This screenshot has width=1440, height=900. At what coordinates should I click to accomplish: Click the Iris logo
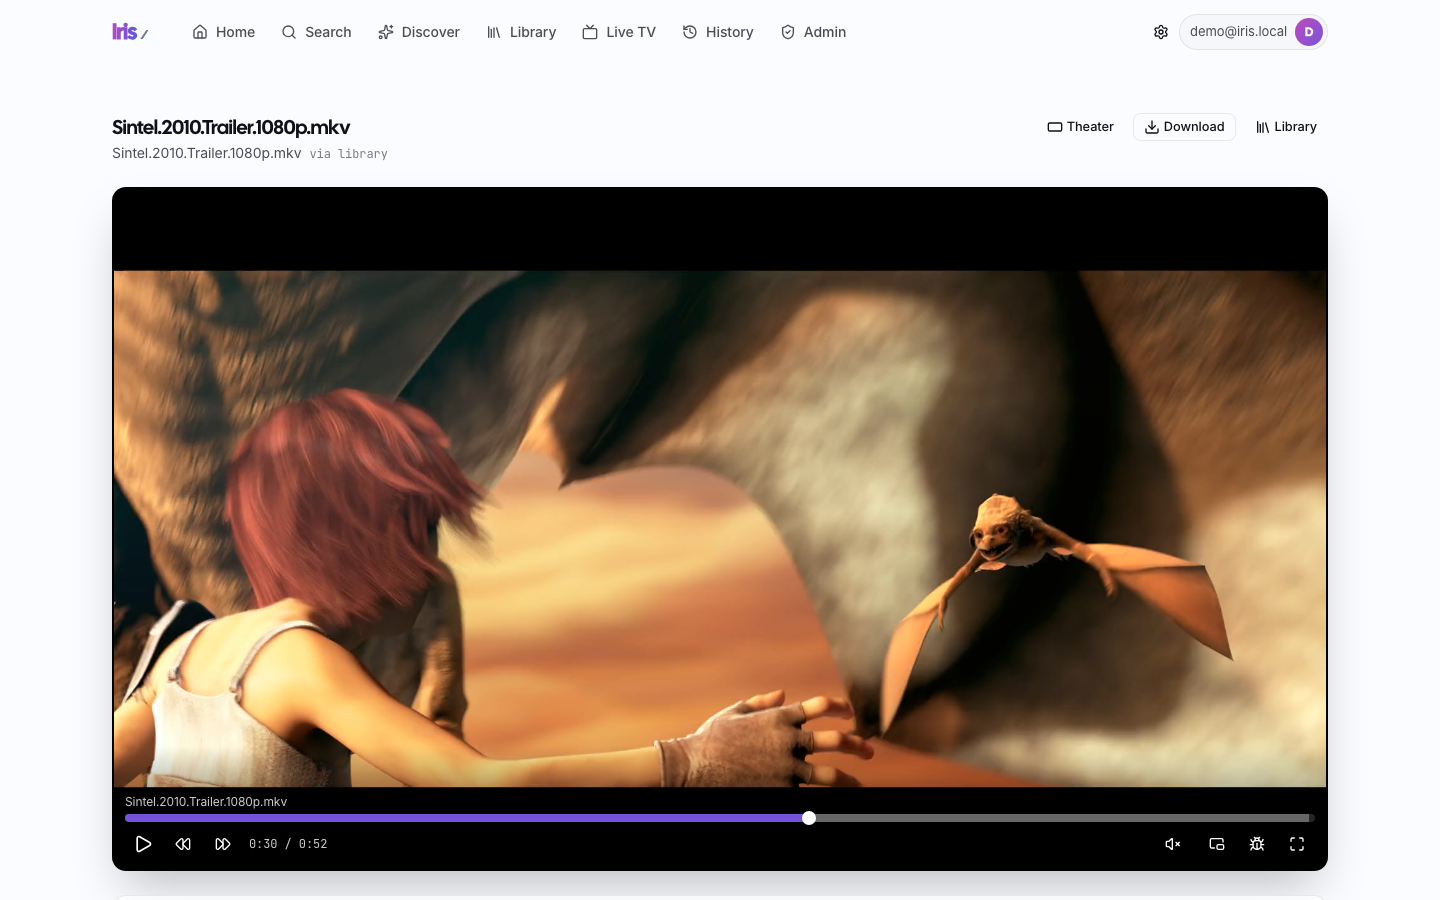[x=129, y=32]
